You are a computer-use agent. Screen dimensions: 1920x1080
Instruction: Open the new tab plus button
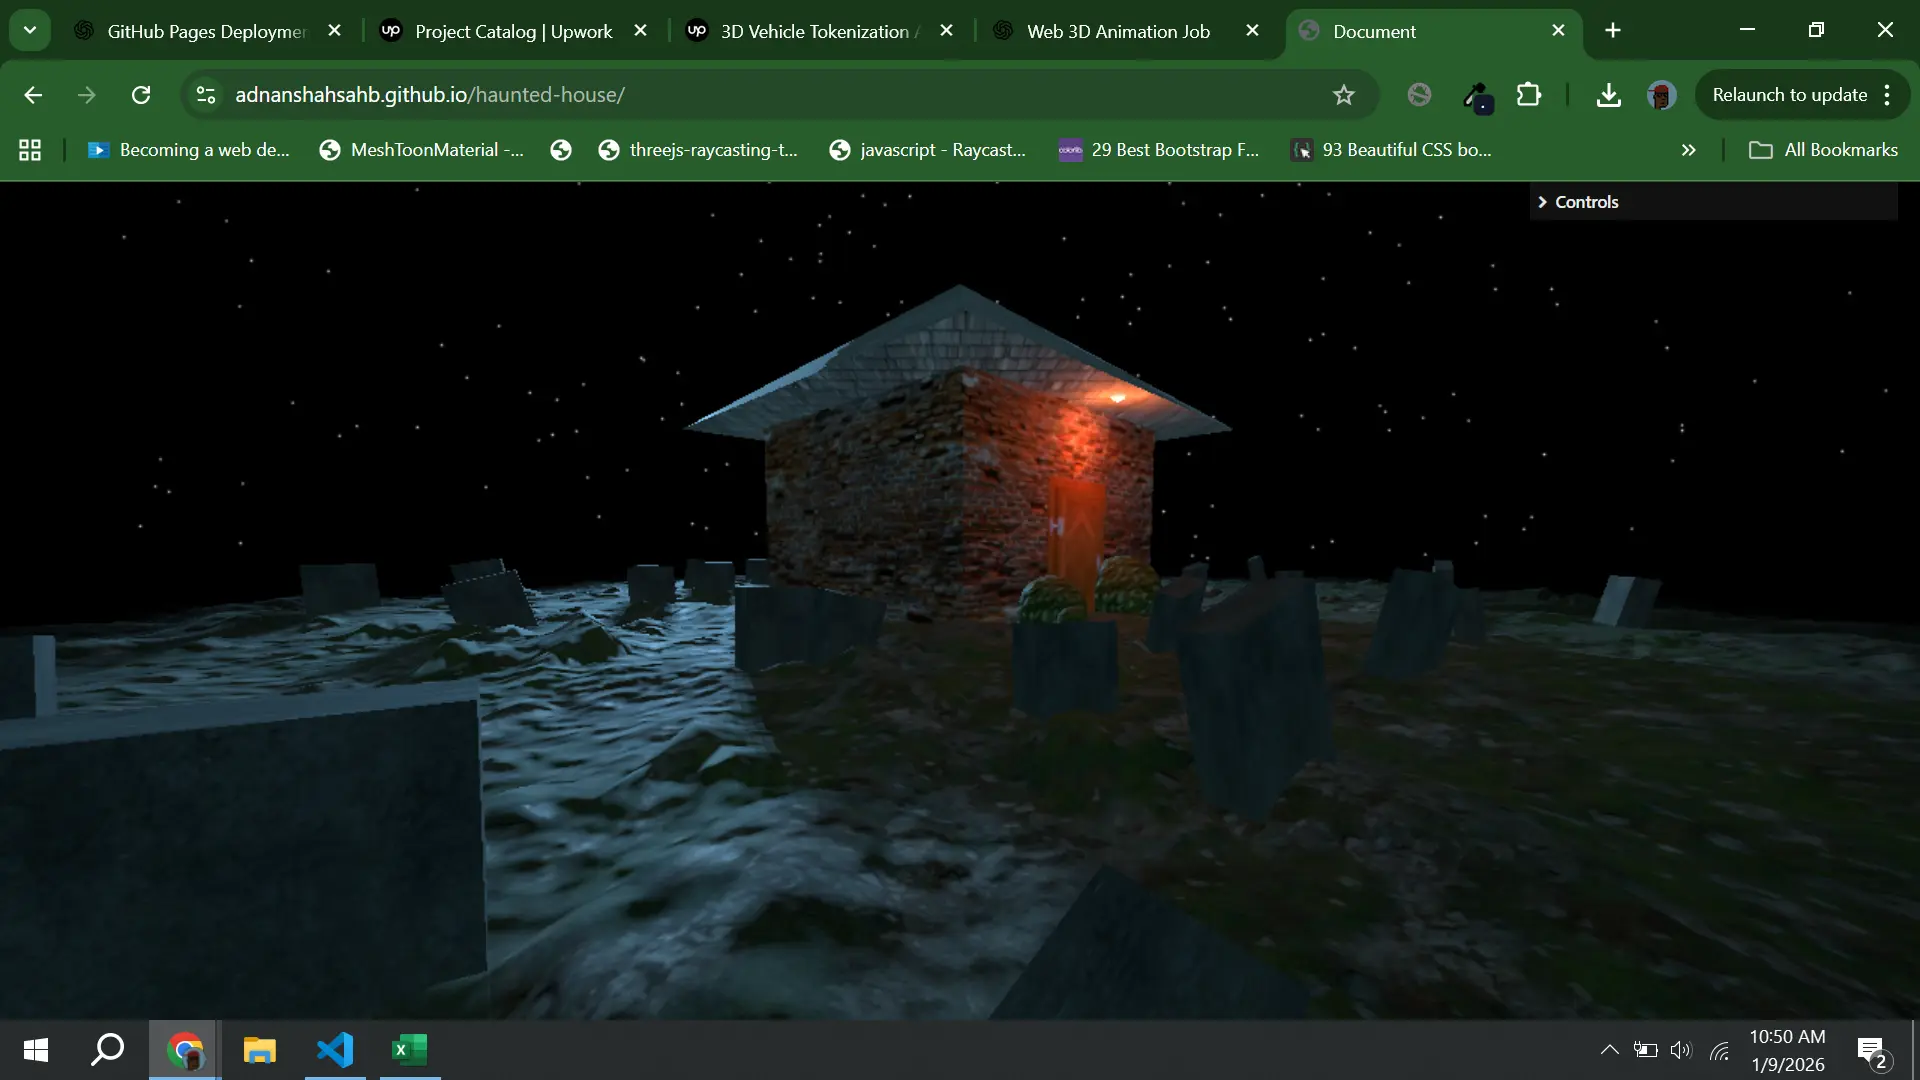[x=1612, y=31]
